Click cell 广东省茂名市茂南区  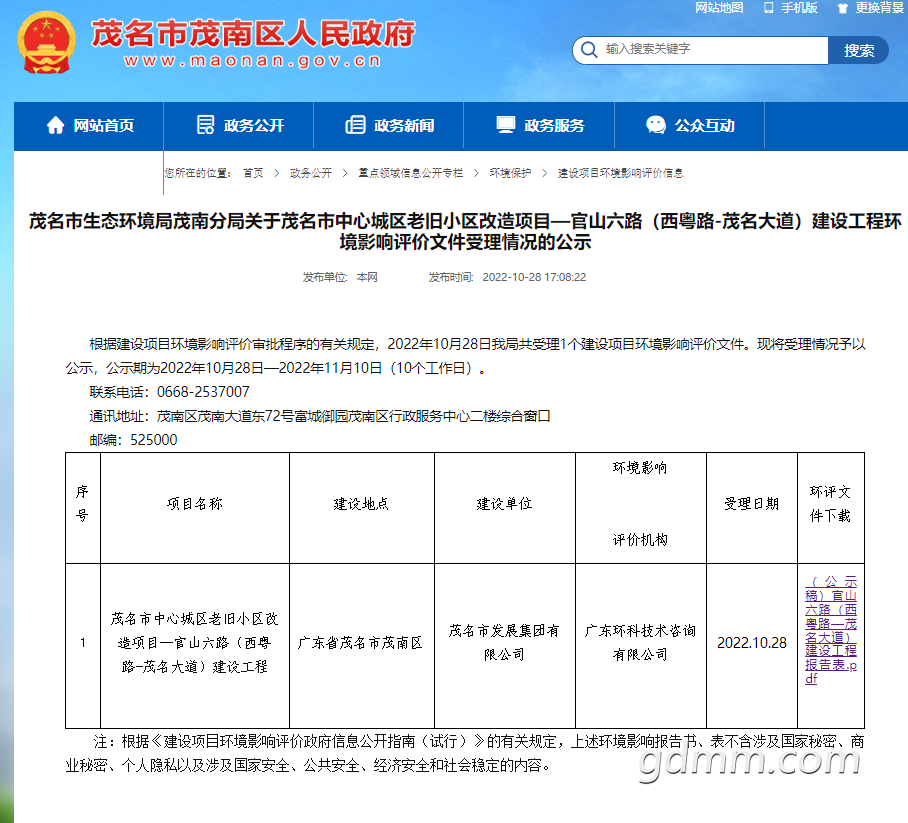[360, 643]
